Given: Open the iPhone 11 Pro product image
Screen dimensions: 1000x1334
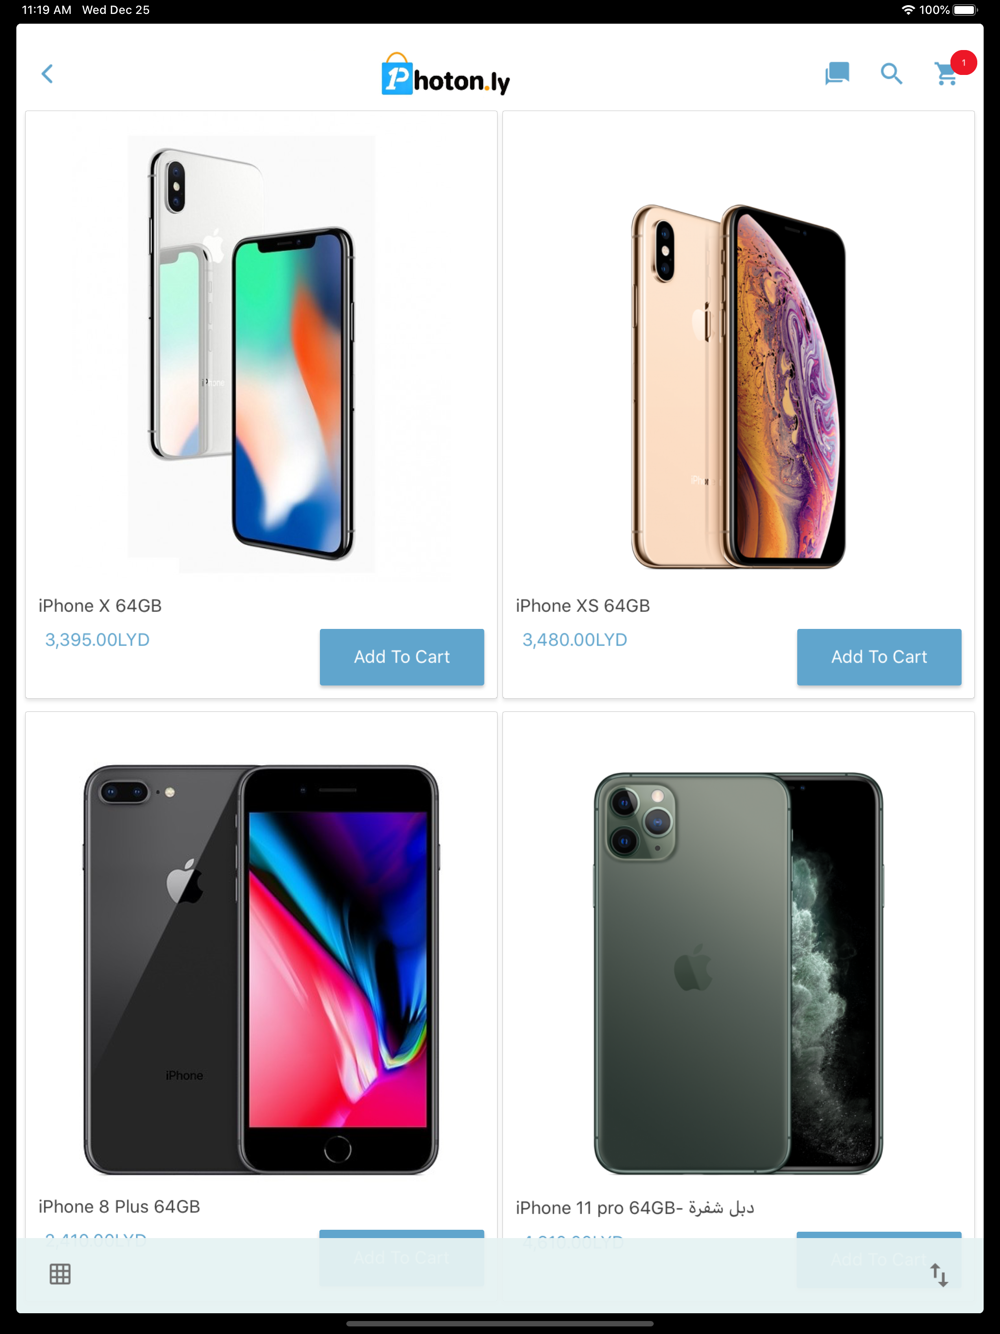Looking at the screenshot, I should point(738,973).
